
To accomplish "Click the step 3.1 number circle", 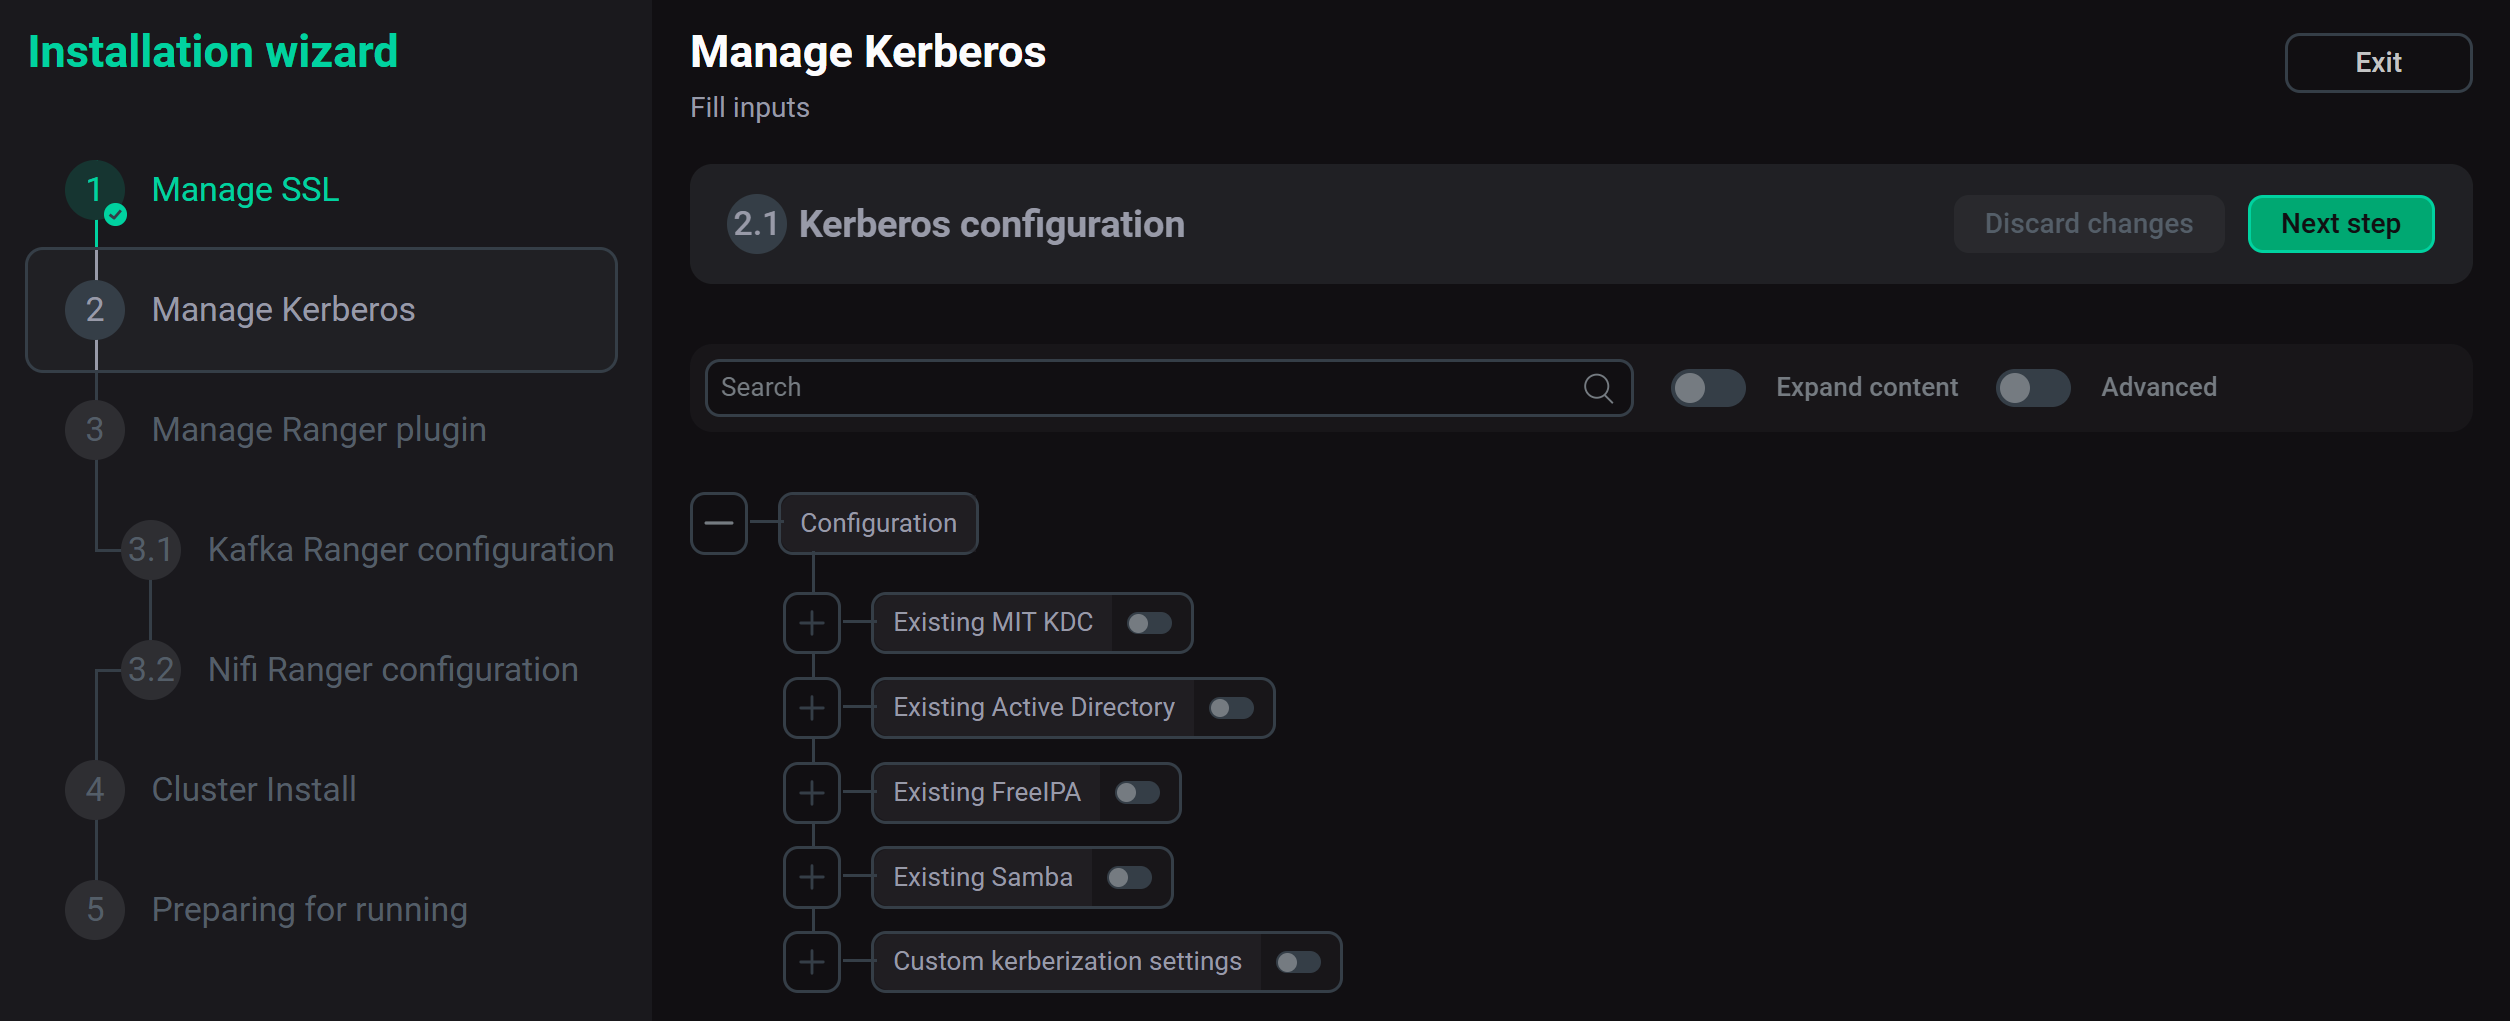I will pyautogui.click(x=151, y=550).
